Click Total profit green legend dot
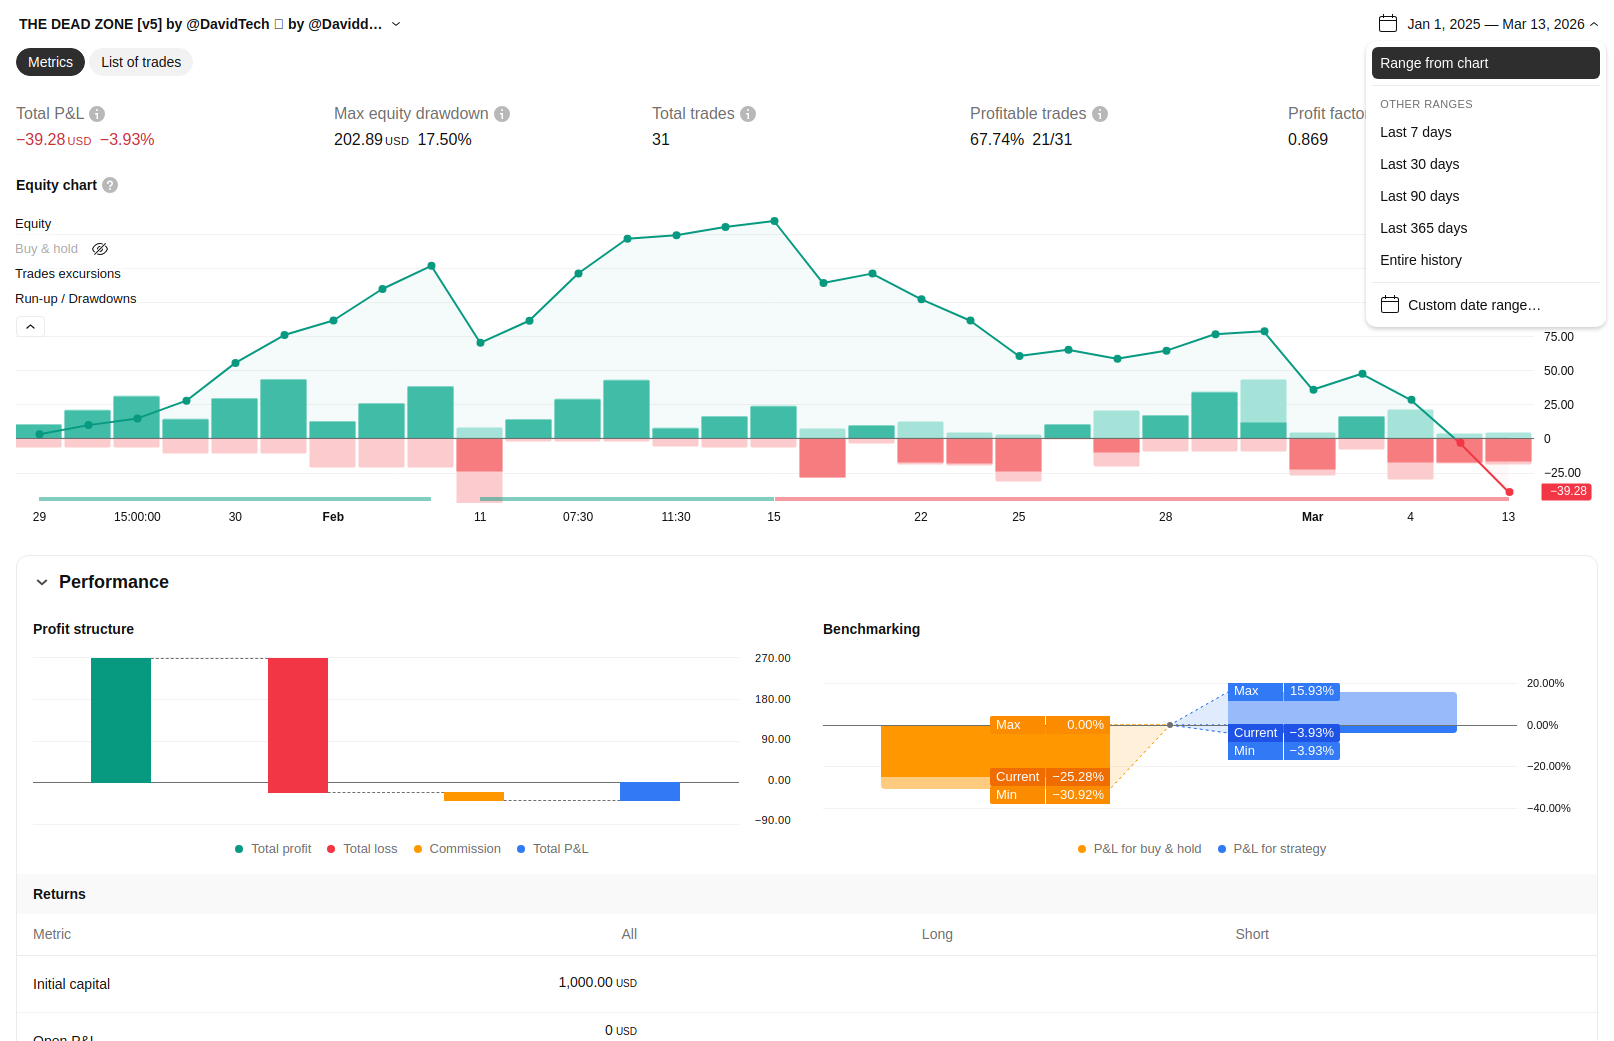Viewport: 1614px width, 1041px height. click(239, 849)
